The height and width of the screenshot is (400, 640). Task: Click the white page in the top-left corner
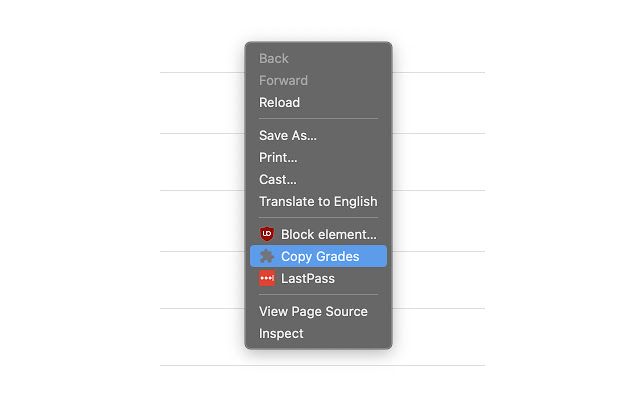pyautogui.click(x=30, y=25)
